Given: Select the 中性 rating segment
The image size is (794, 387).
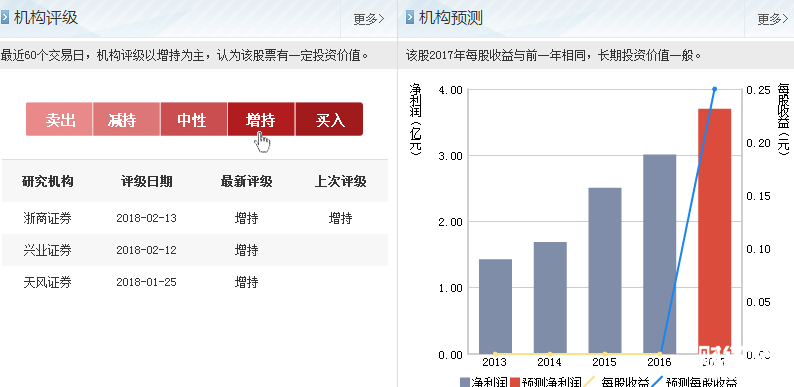Looking at the screenshot, I should (x=194, y=120).
